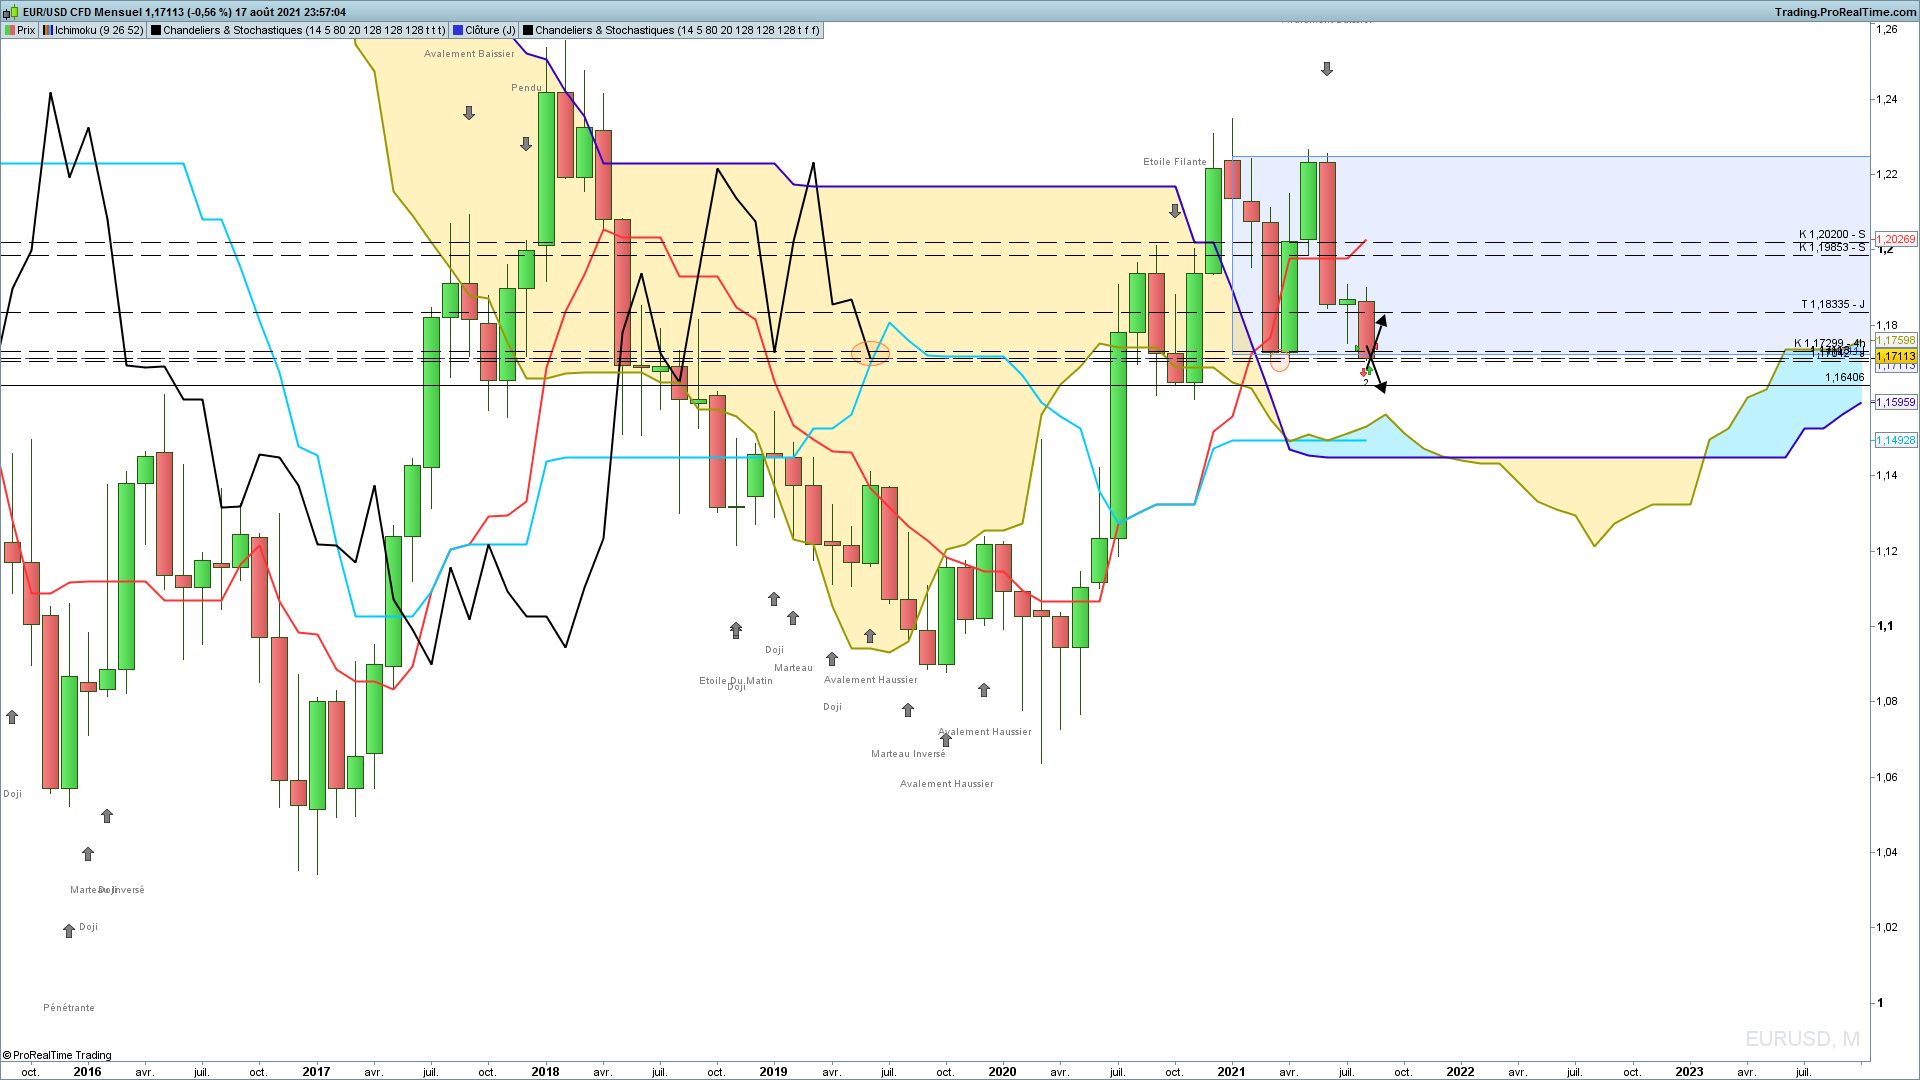The height and width of the screenshot is (1080, 1920).
Task: Open Ichimoku (9 26 52) indicator settings
Action: pos(99,30)
